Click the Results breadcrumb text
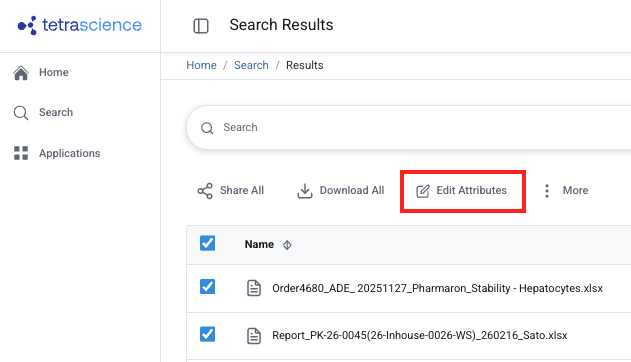This screenshot has width=631, height=362. [x=305, y=65]
